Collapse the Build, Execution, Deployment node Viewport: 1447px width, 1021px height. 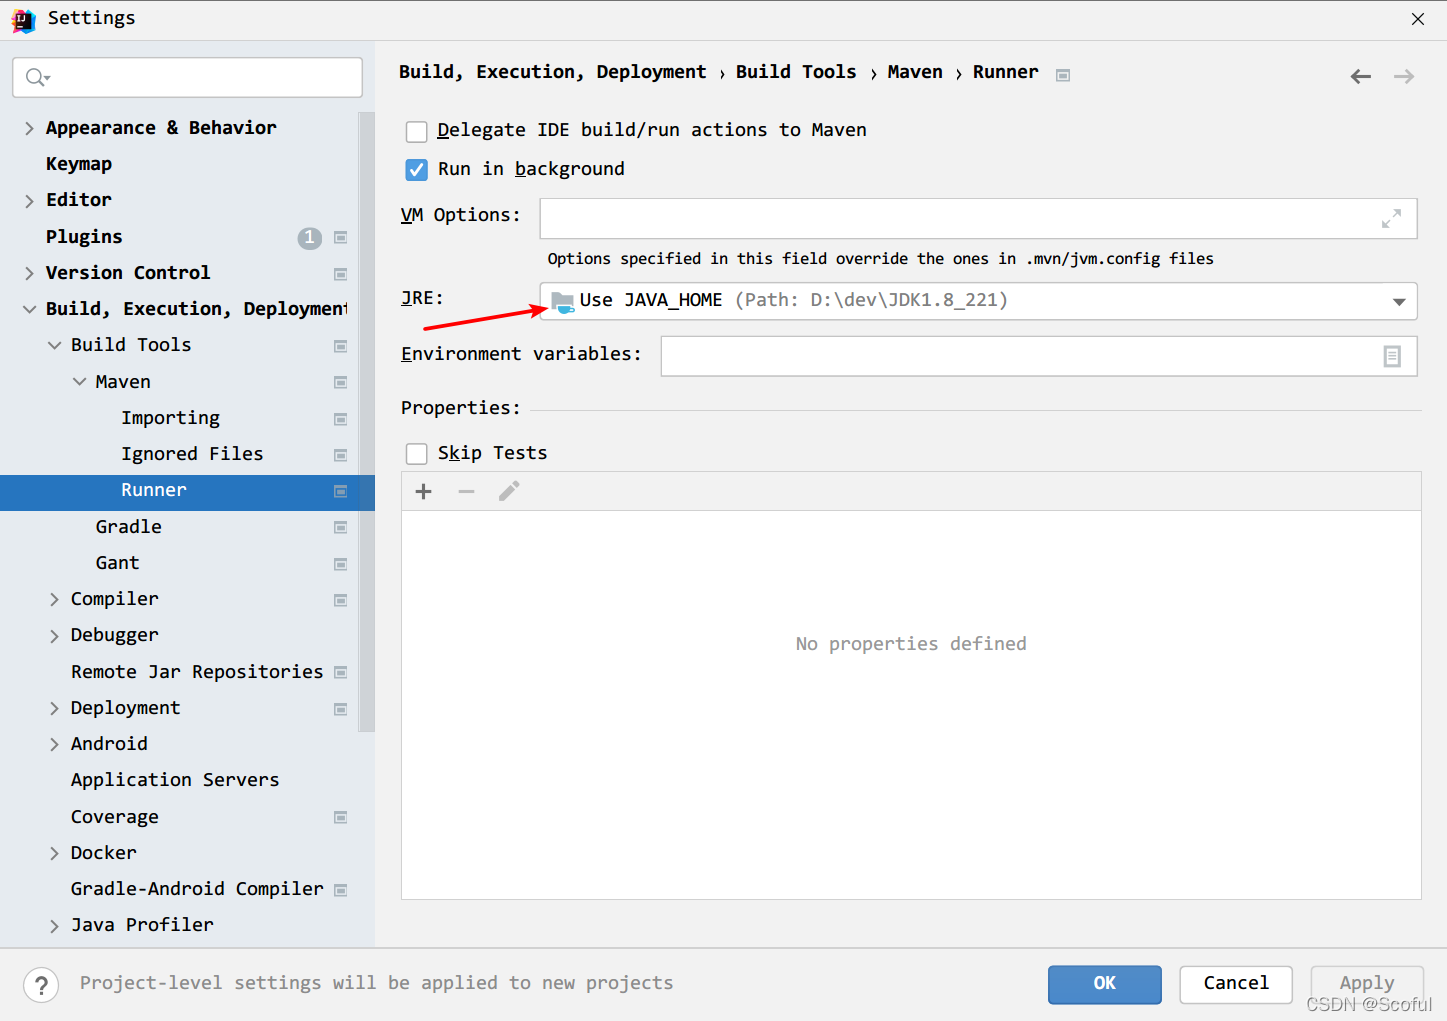coord(29,309)
